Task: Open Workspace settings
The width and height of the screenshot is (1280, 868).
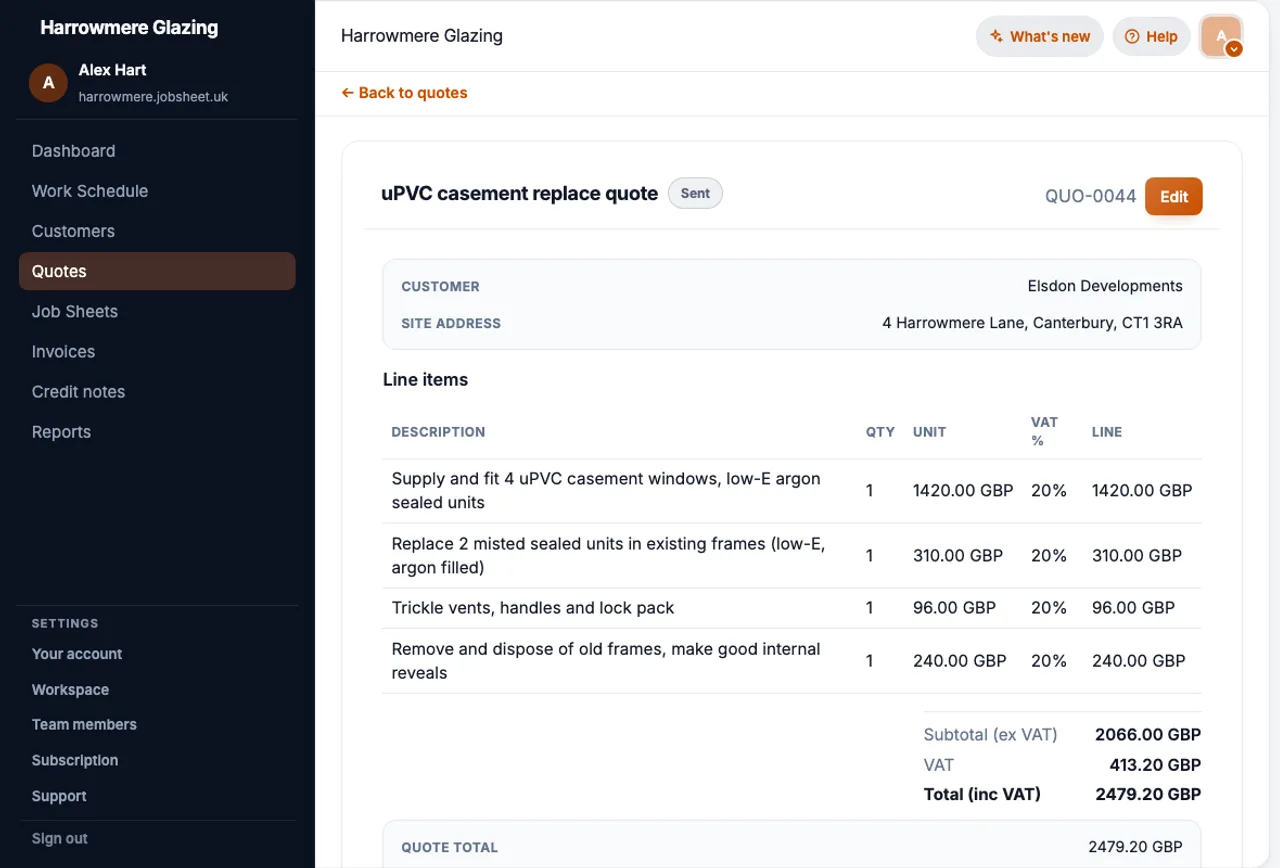Action: pos(70,690)
